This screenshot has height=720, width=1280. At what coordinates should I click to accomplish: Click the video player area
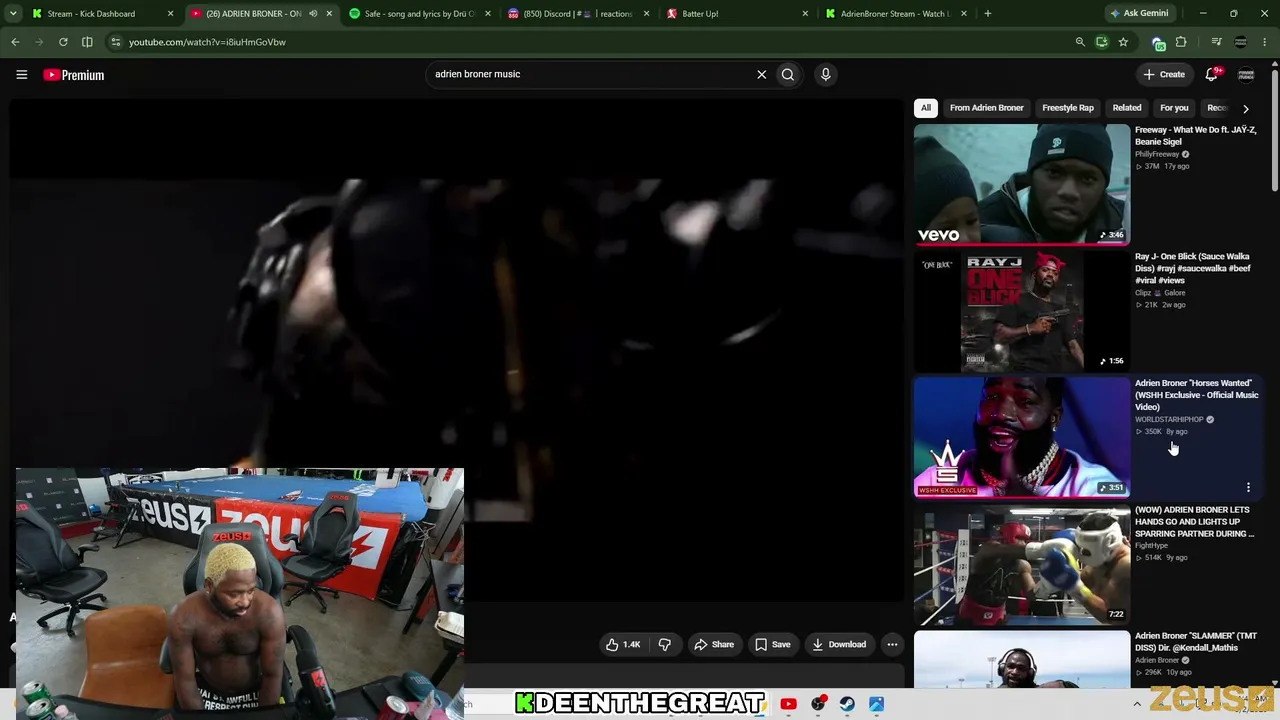(x=457, y=350)
